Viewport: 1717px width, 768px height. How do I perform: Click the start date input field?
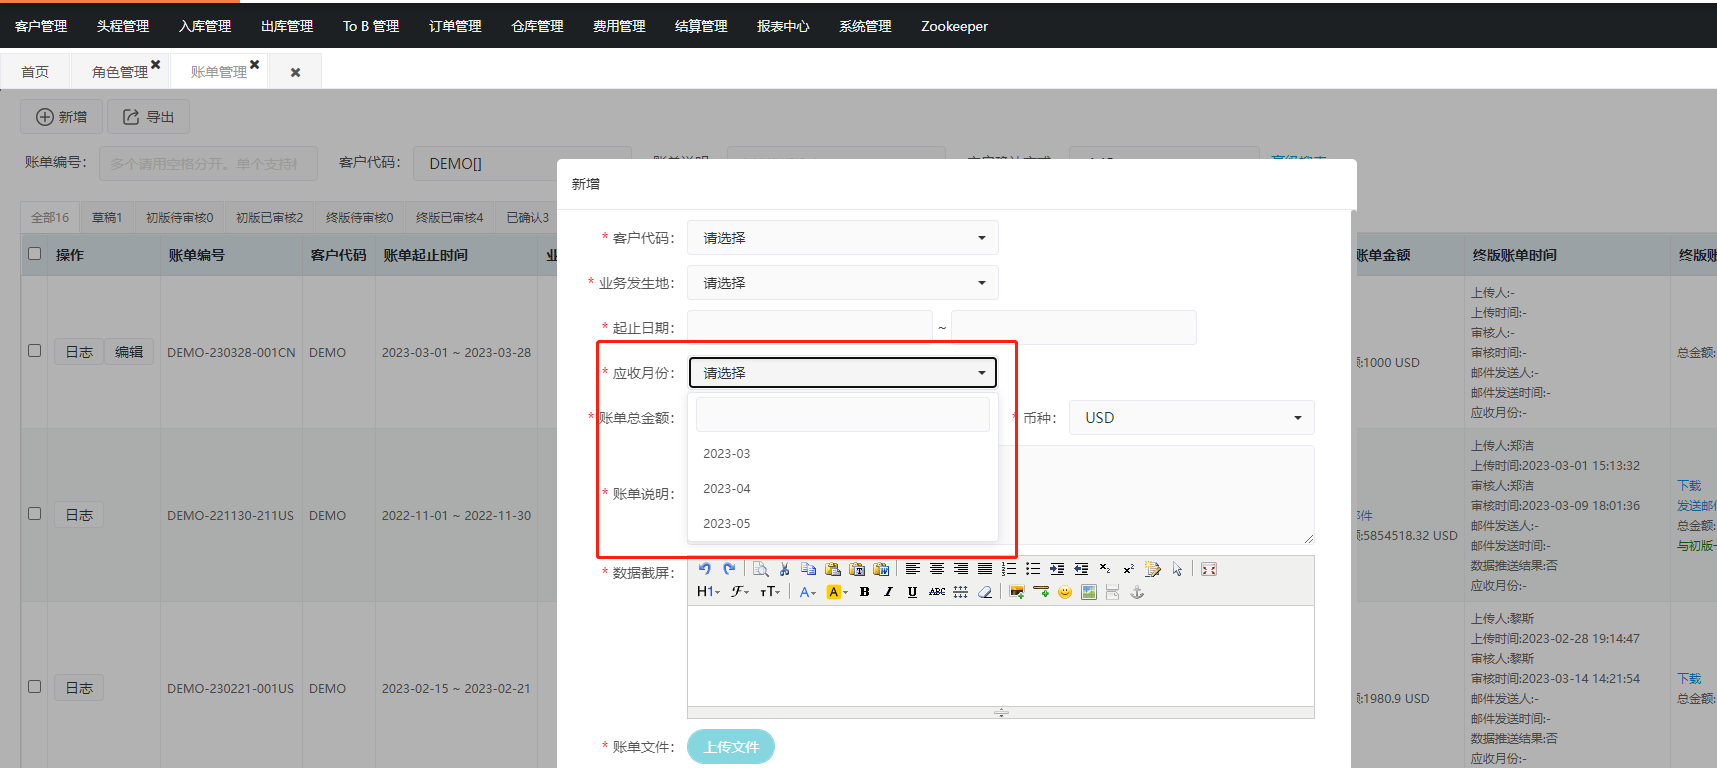(810, 327)
